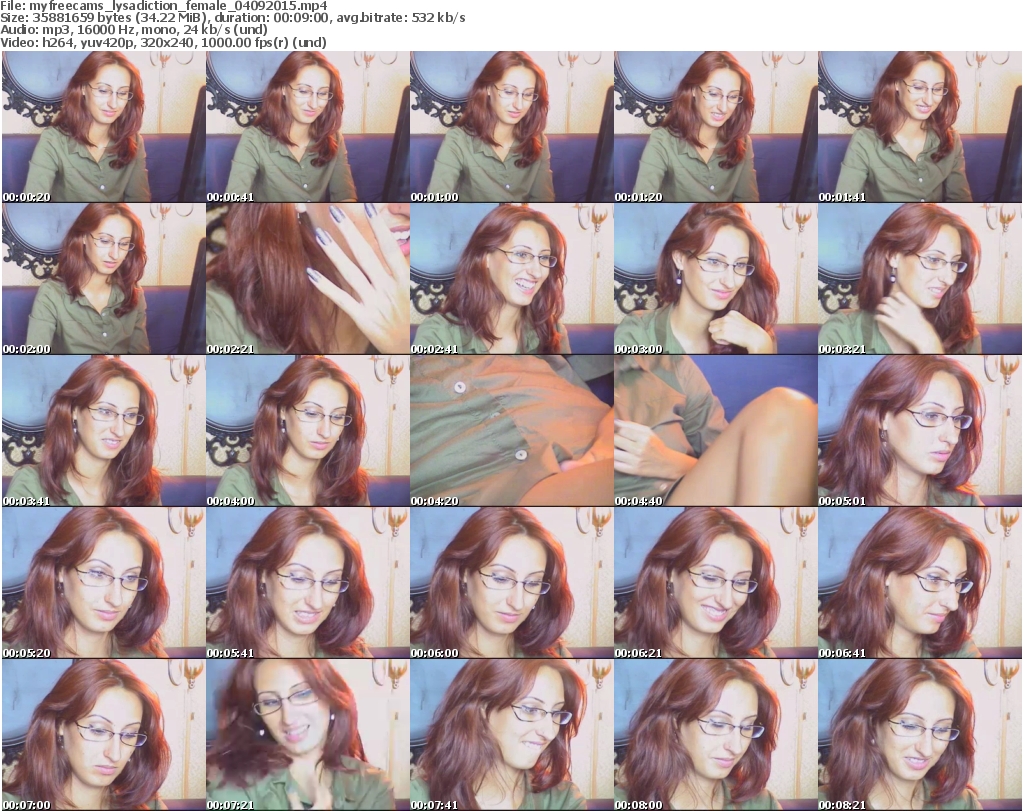
Task: Choose the frame at 00:02:00
Action: (103, 279)
